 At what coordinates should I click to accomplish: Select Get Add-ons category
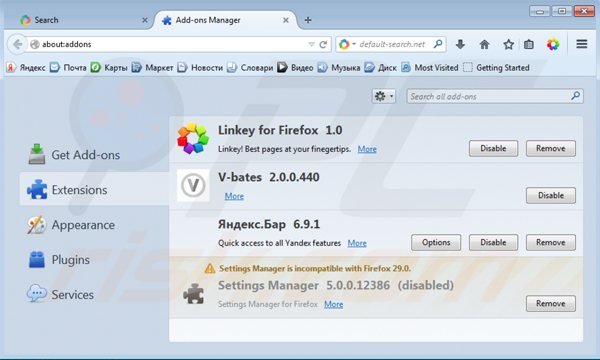[74, 155]
